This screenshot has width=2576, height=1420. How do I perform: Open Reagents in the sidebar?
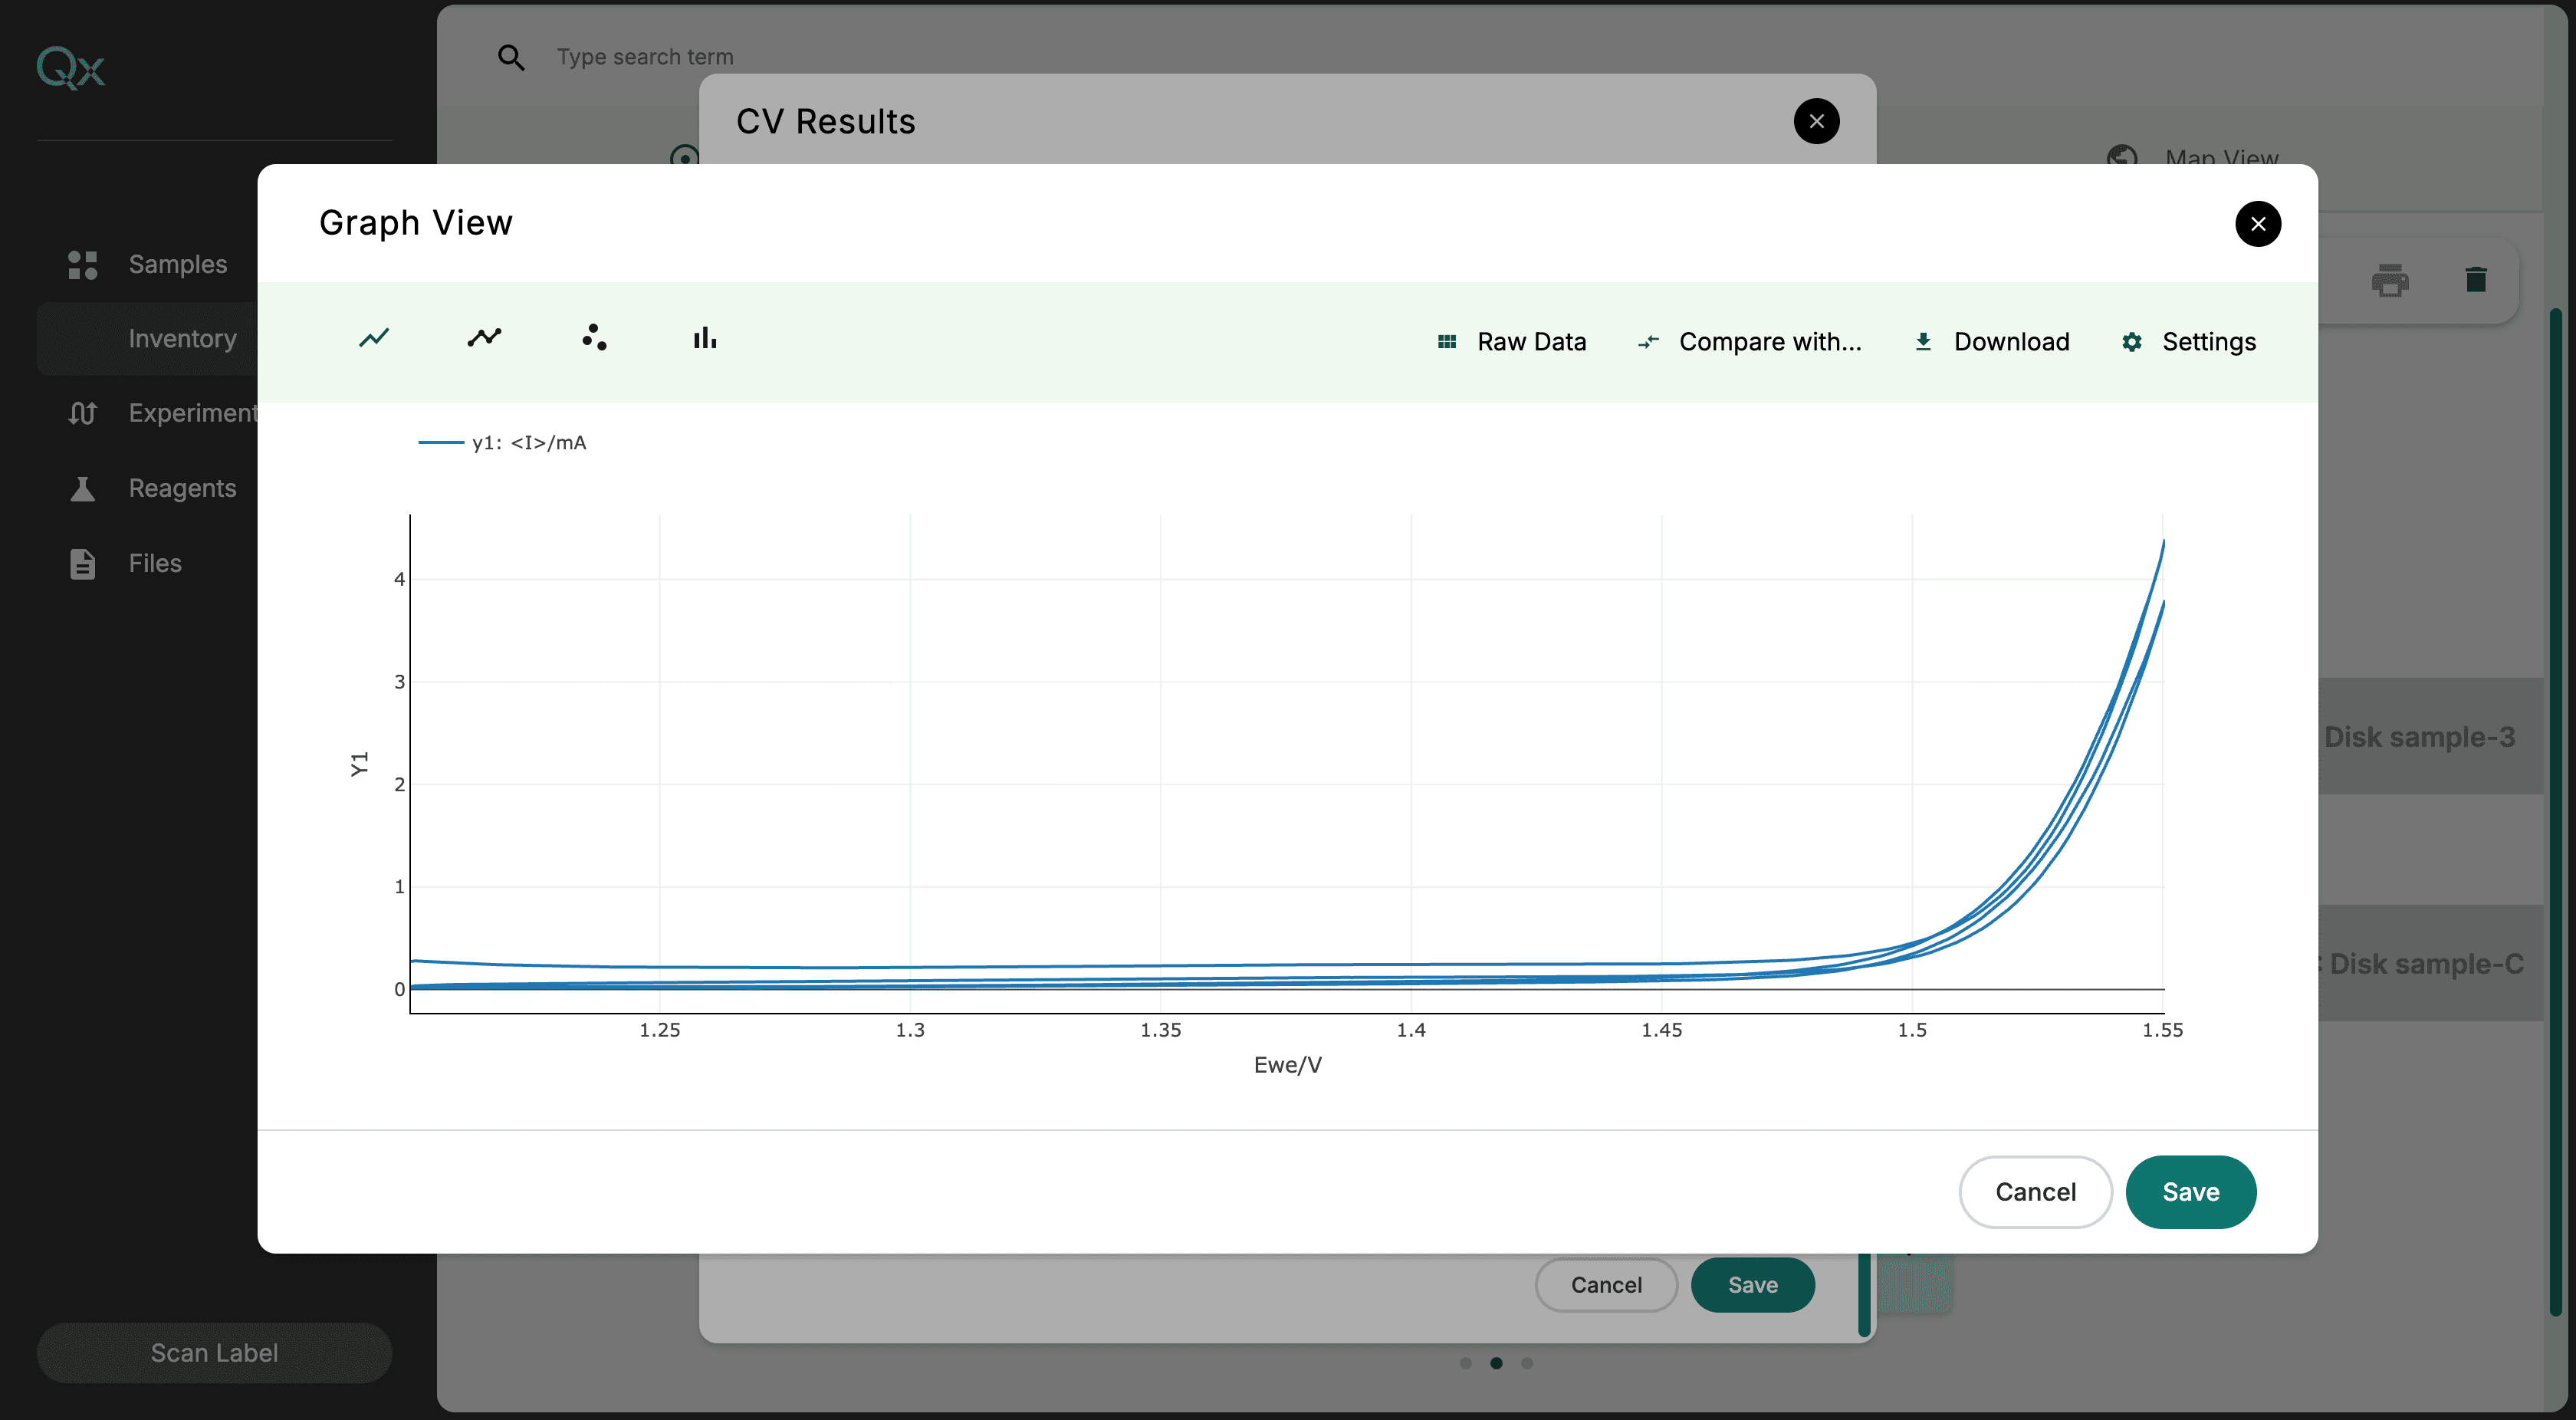click(182, 488)
